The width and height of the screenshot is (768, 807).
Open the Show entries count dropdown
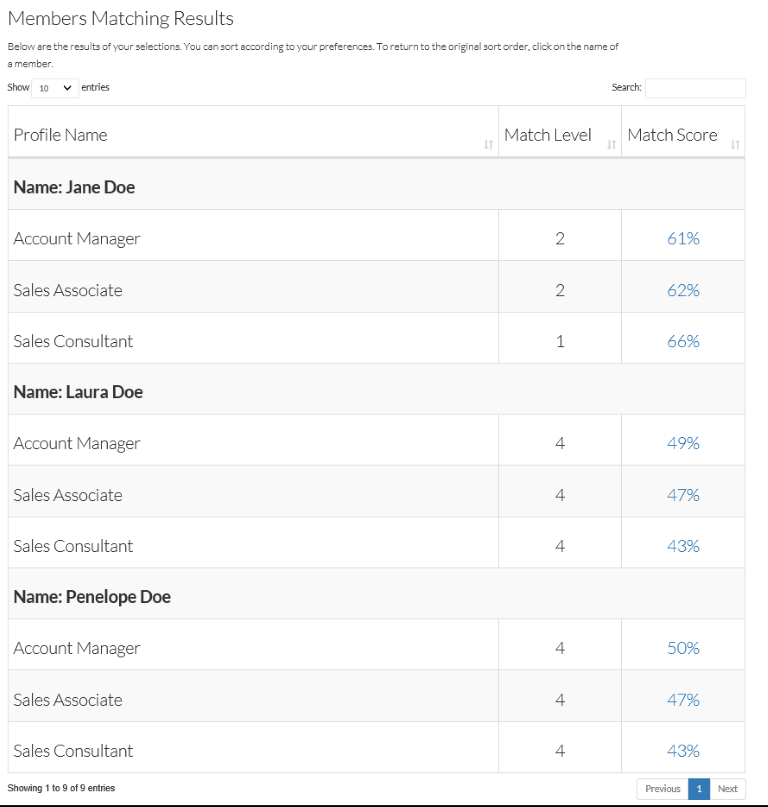click(55, 88)
